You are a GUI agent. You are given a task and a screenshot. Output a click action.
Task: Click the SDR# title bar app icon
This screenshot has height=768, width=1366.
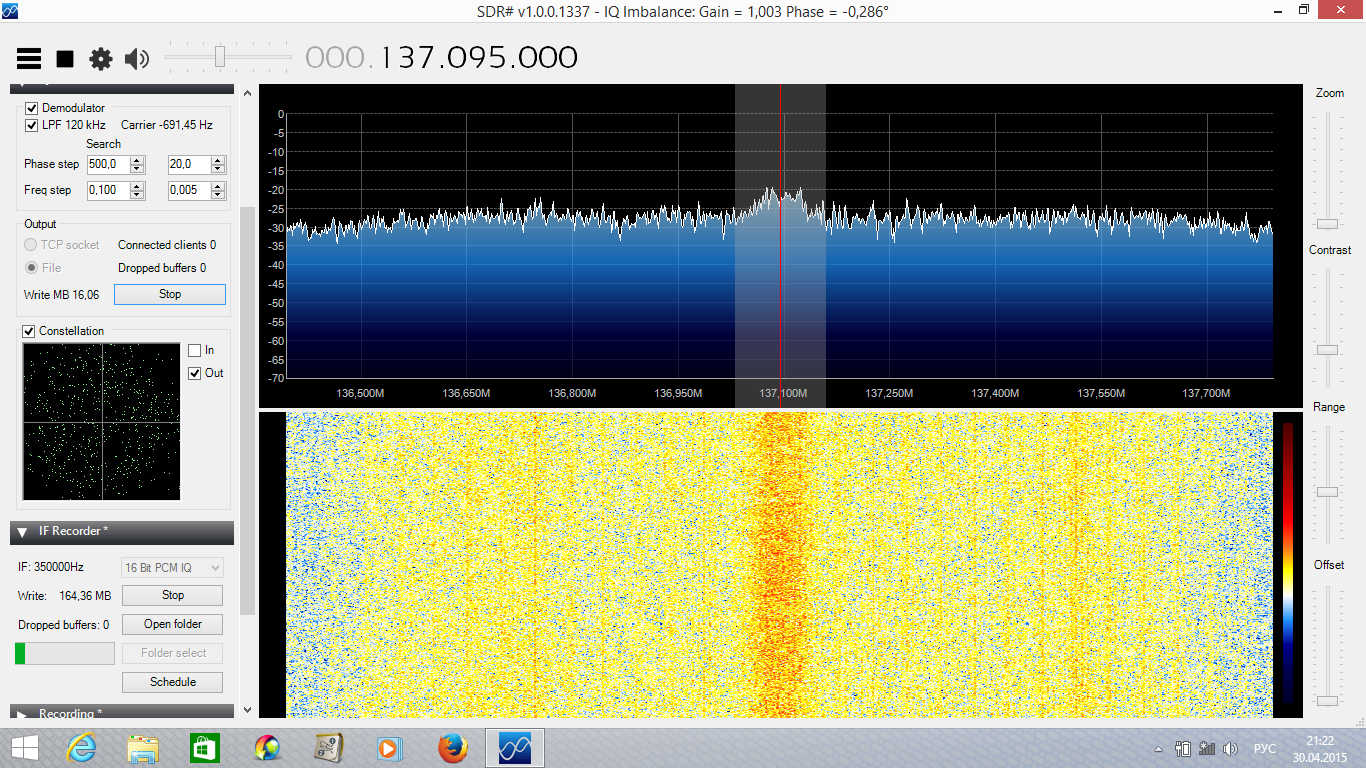11,10
